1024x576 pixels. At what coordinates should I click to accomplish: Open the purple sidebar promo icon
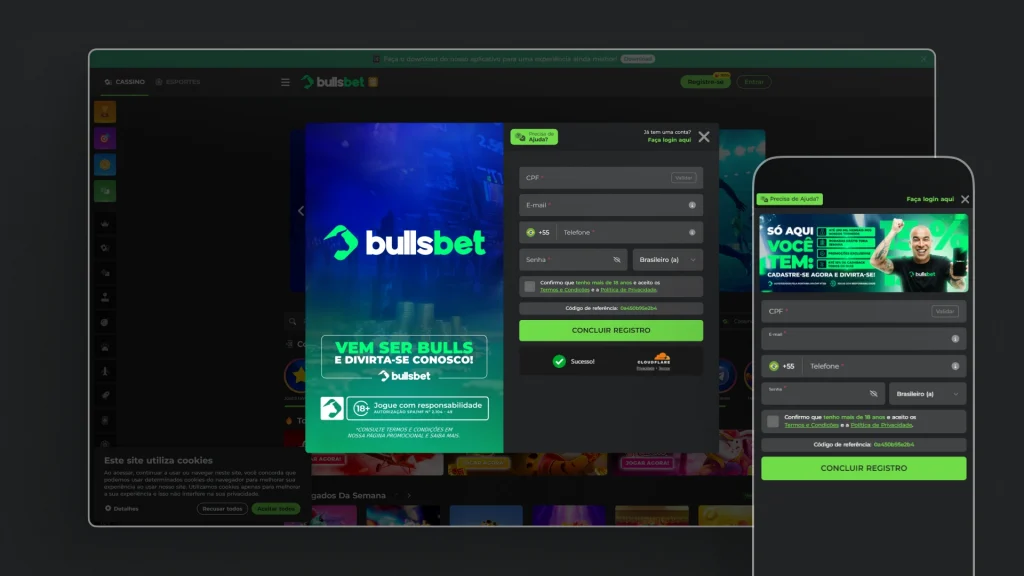(x=104, y=138)
